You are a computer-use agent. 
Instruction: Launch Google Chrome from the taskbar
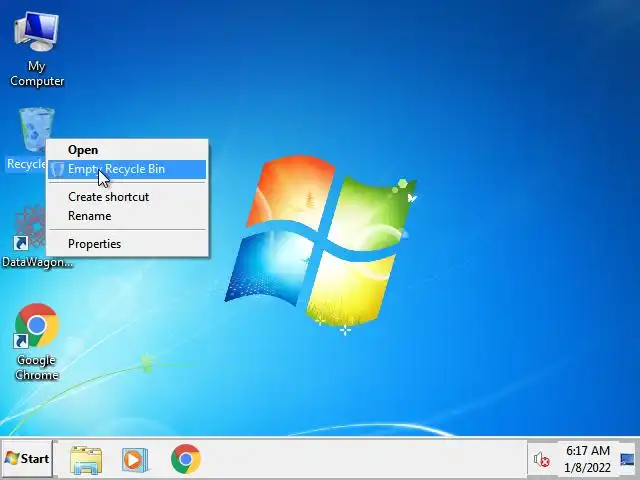point(186,459)
